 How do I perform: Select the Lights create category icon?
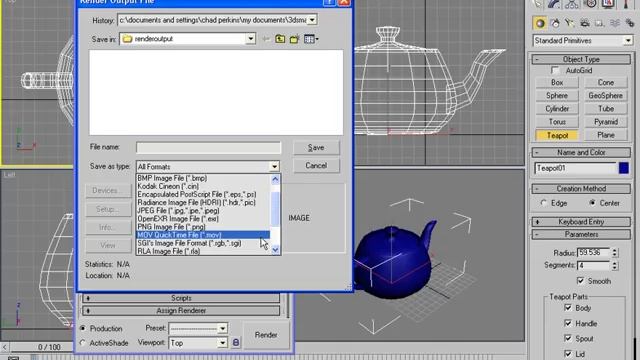click(x=570, y=23)
